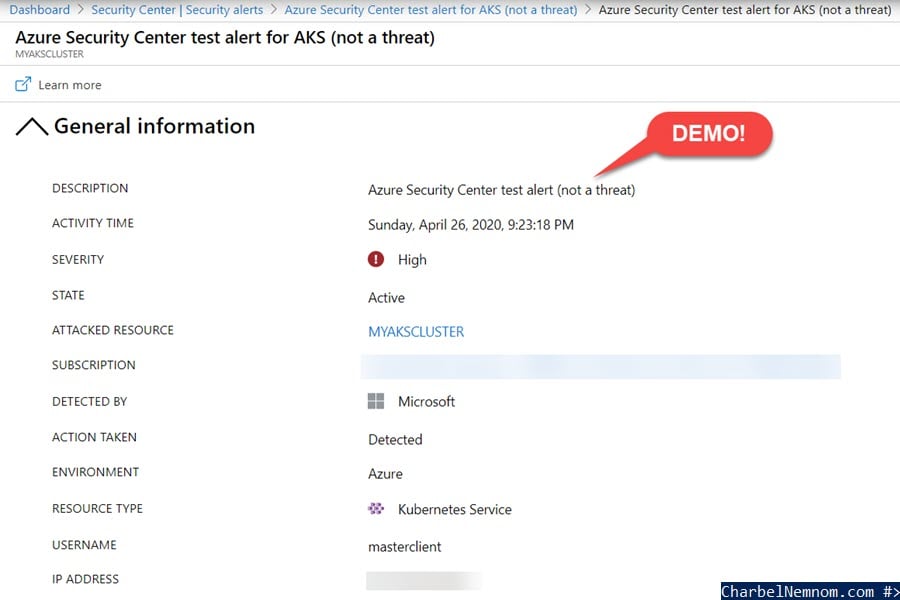The height and width of the screenshot is (600, 900).
Task: Click the Active state value
Action: 386,297
